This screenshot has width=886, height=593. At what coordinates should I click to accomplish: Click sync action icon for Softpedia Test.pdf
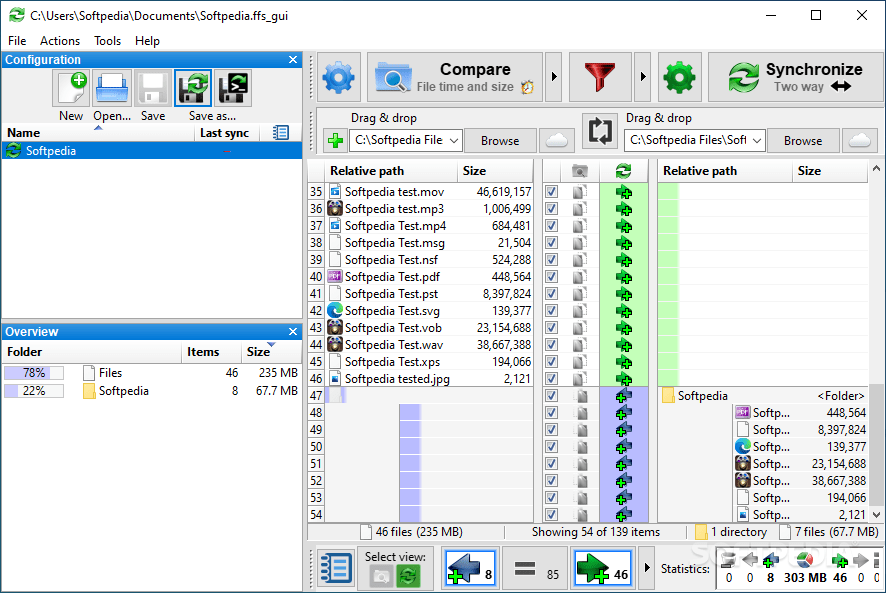(x=624, y=277)
